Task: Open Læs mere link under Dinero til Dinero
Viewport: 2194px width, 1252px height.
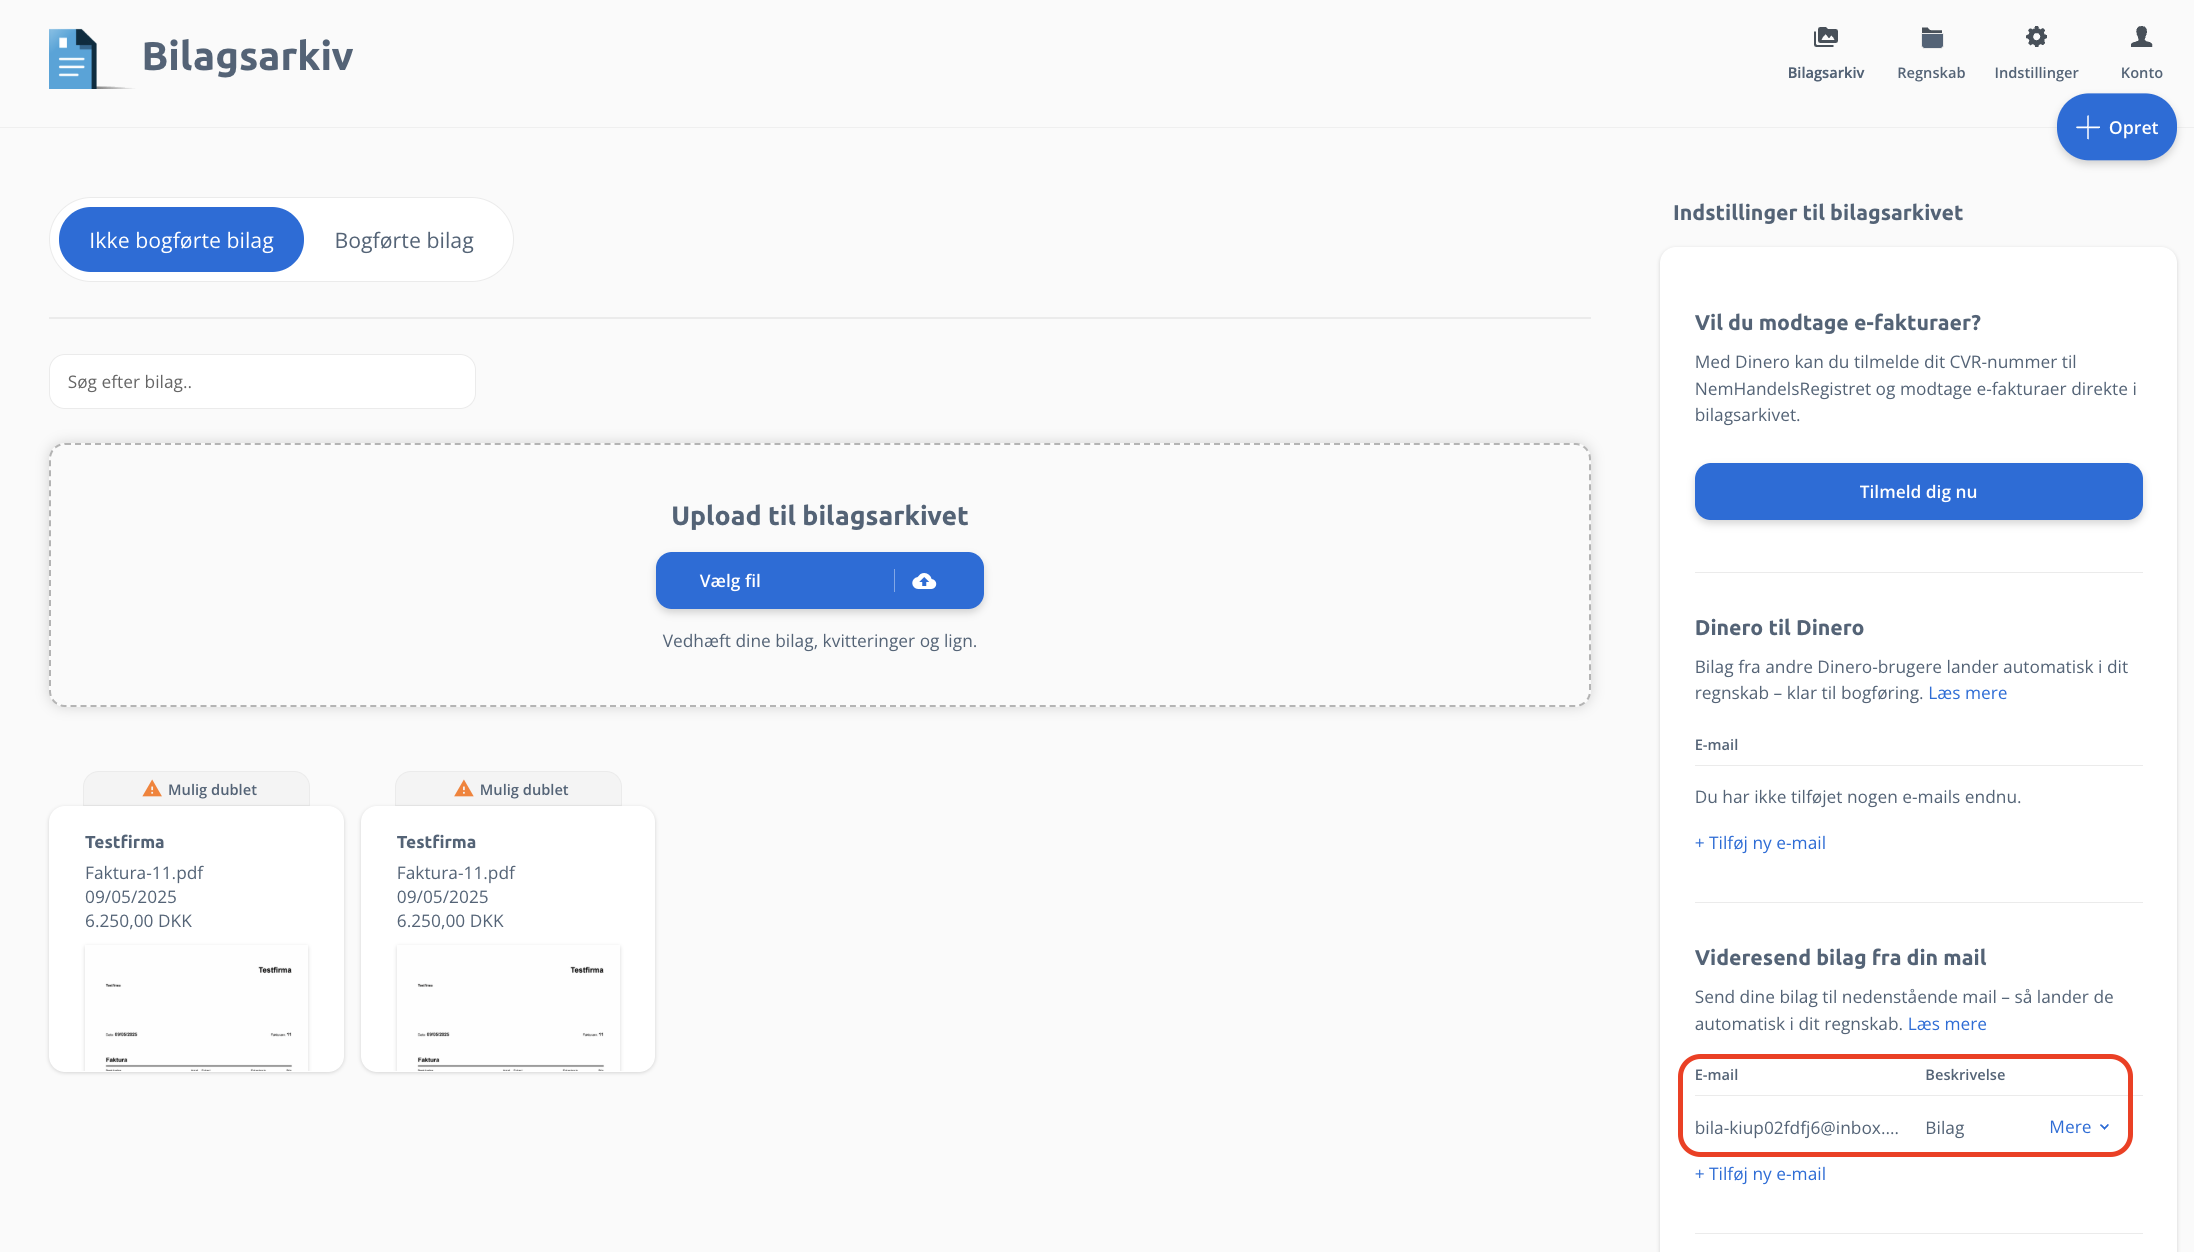Action: (1967, 693)
